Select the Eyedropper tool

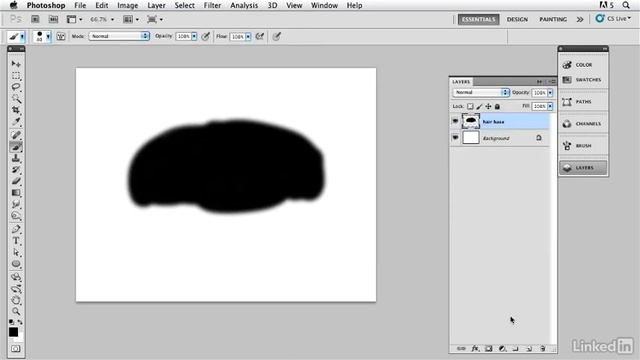pyautogui.click(x=16, y=121)
